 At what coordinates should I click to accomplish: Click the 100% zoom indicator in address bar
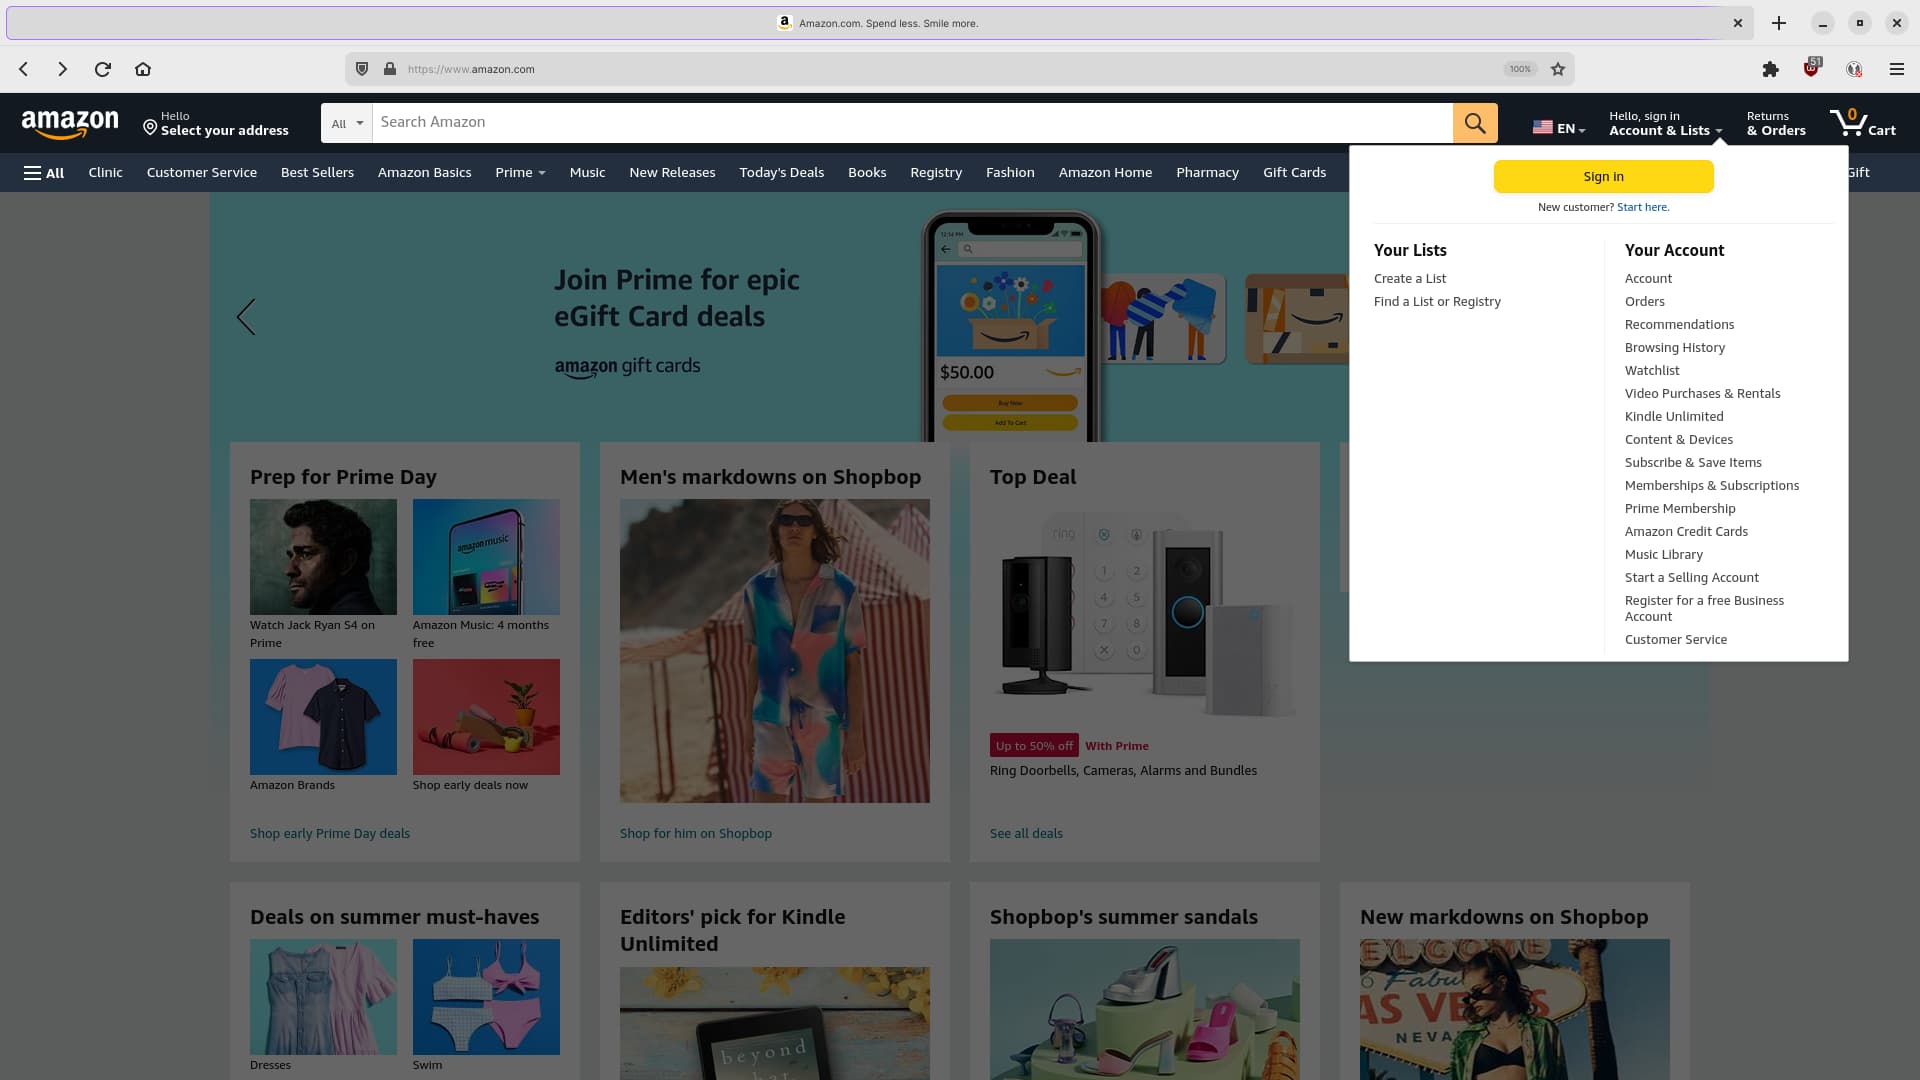(1520, 69)
